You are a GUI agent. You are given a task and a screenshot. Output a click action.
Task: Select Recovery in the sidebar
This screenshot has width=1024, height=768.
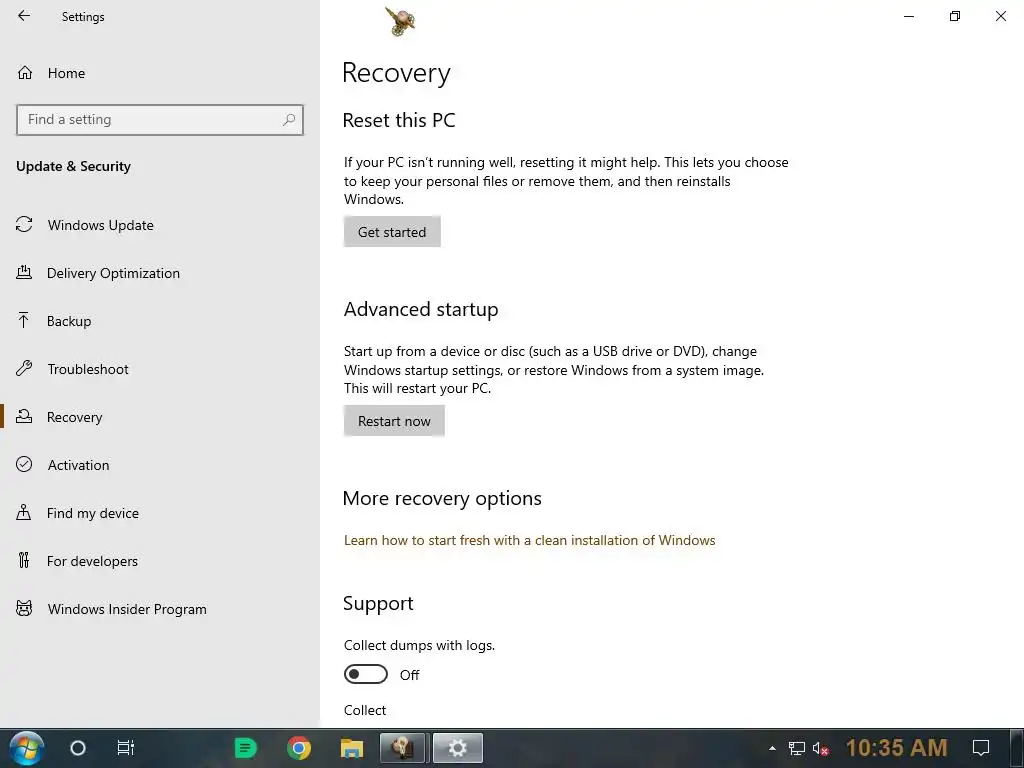[x=160, y=417]
